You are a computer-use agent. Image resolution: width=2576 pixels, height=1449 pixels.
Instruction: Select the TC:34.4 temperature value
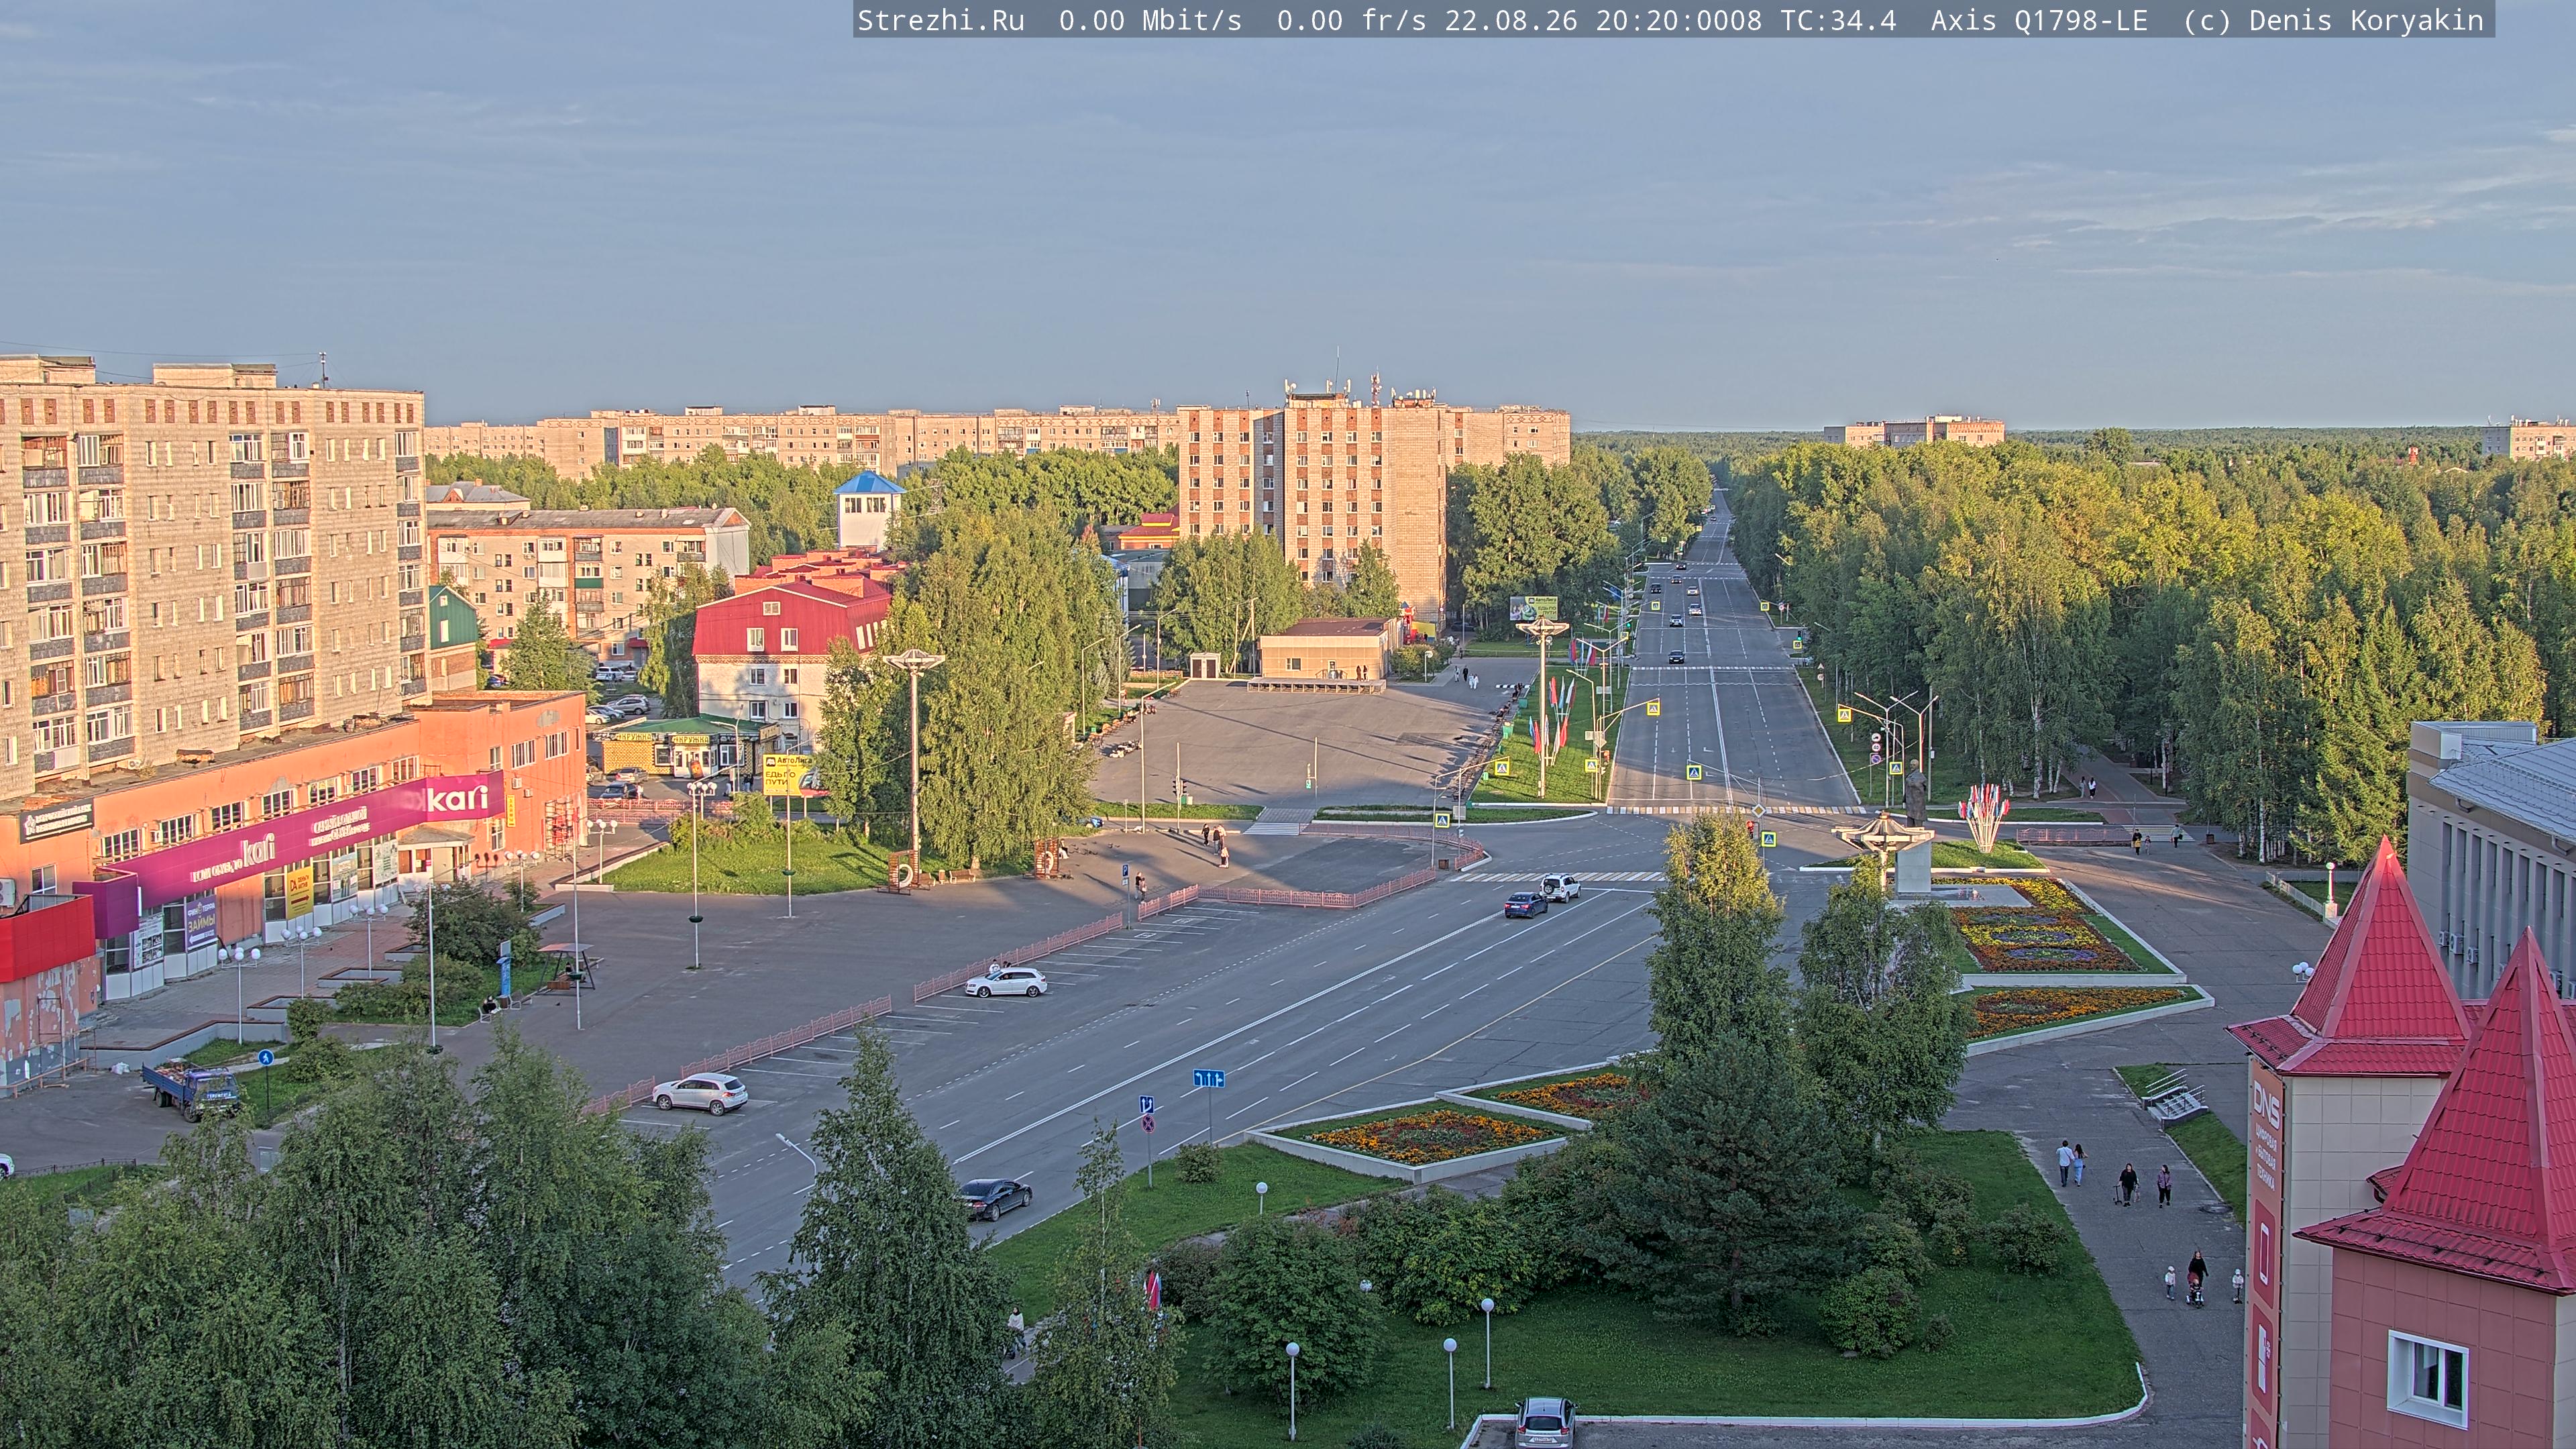click(1838, 20)
